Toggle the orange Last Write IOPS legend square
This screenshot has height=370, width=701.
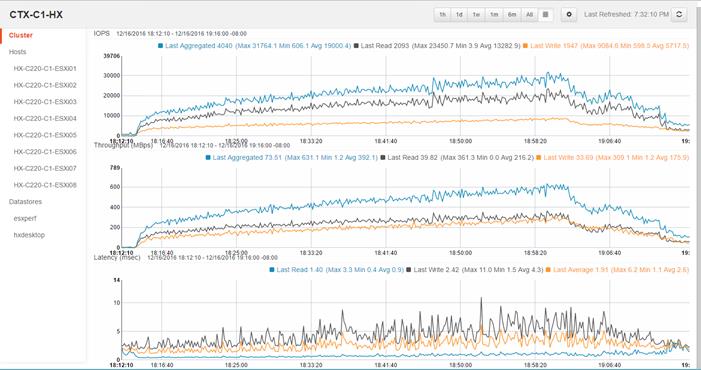pyautogui.click(x=525, y=46)
